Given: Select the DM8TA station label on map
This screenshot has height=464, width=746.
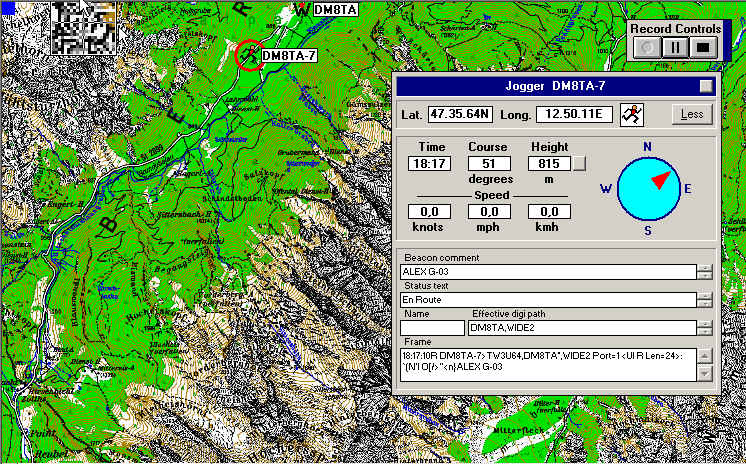Looking at the screenshot, I should (335, 9).
